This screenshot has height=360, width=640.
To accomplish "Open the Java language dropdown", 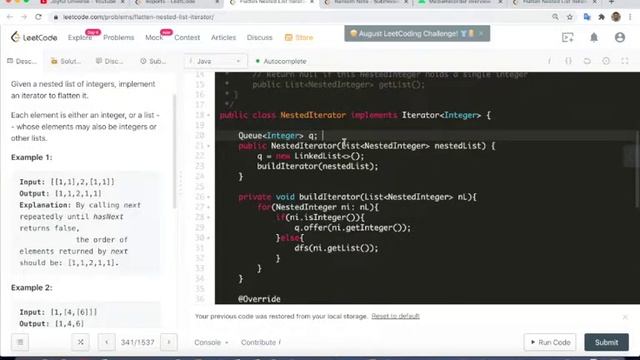I will pyautogui.click(x=215, y=61).
